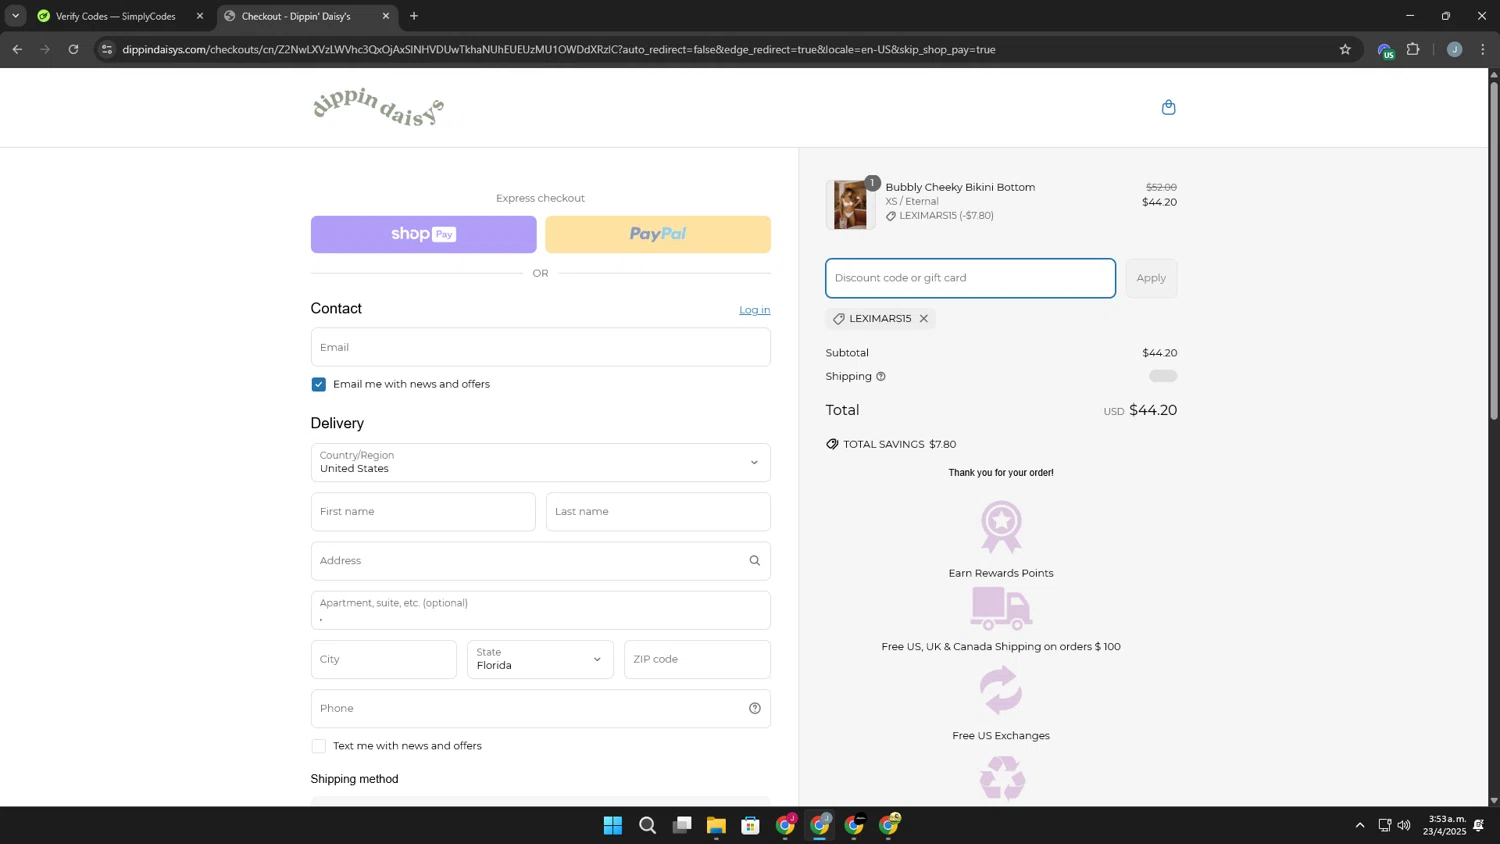
Task: Click the City field
Action: (384, 660)
